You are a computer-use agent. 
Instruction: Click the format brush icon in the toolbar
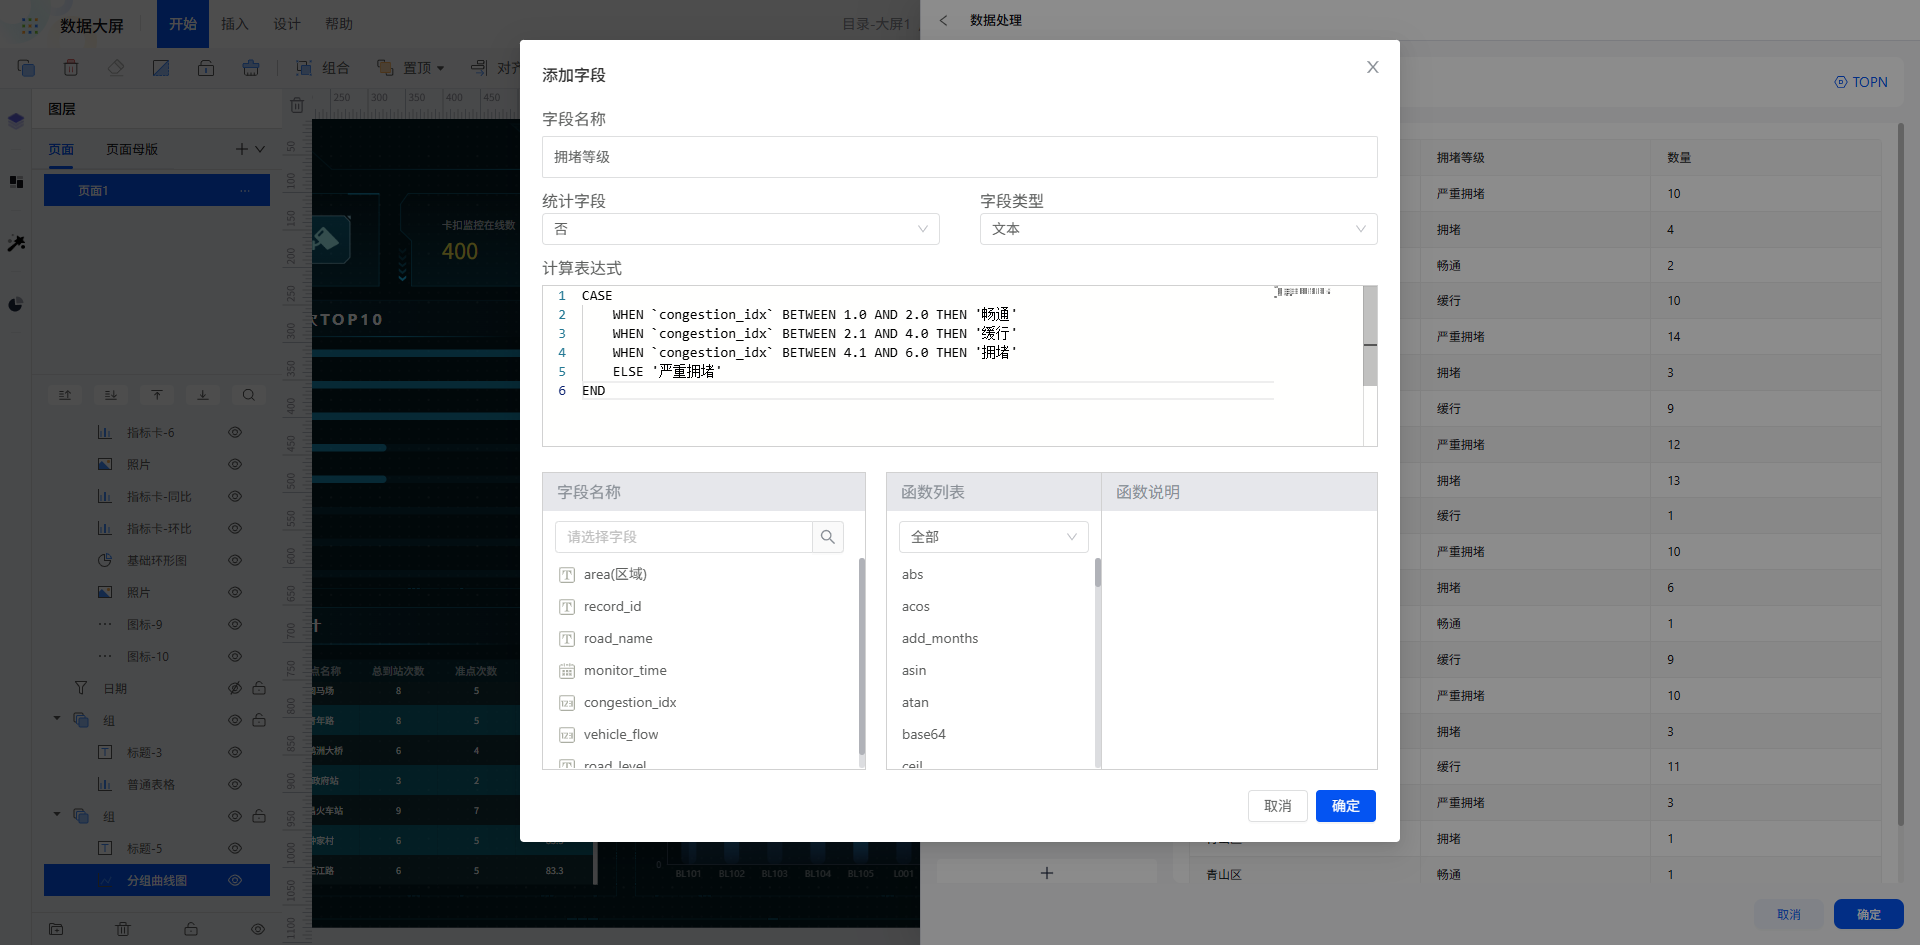[x=251, y=68]
